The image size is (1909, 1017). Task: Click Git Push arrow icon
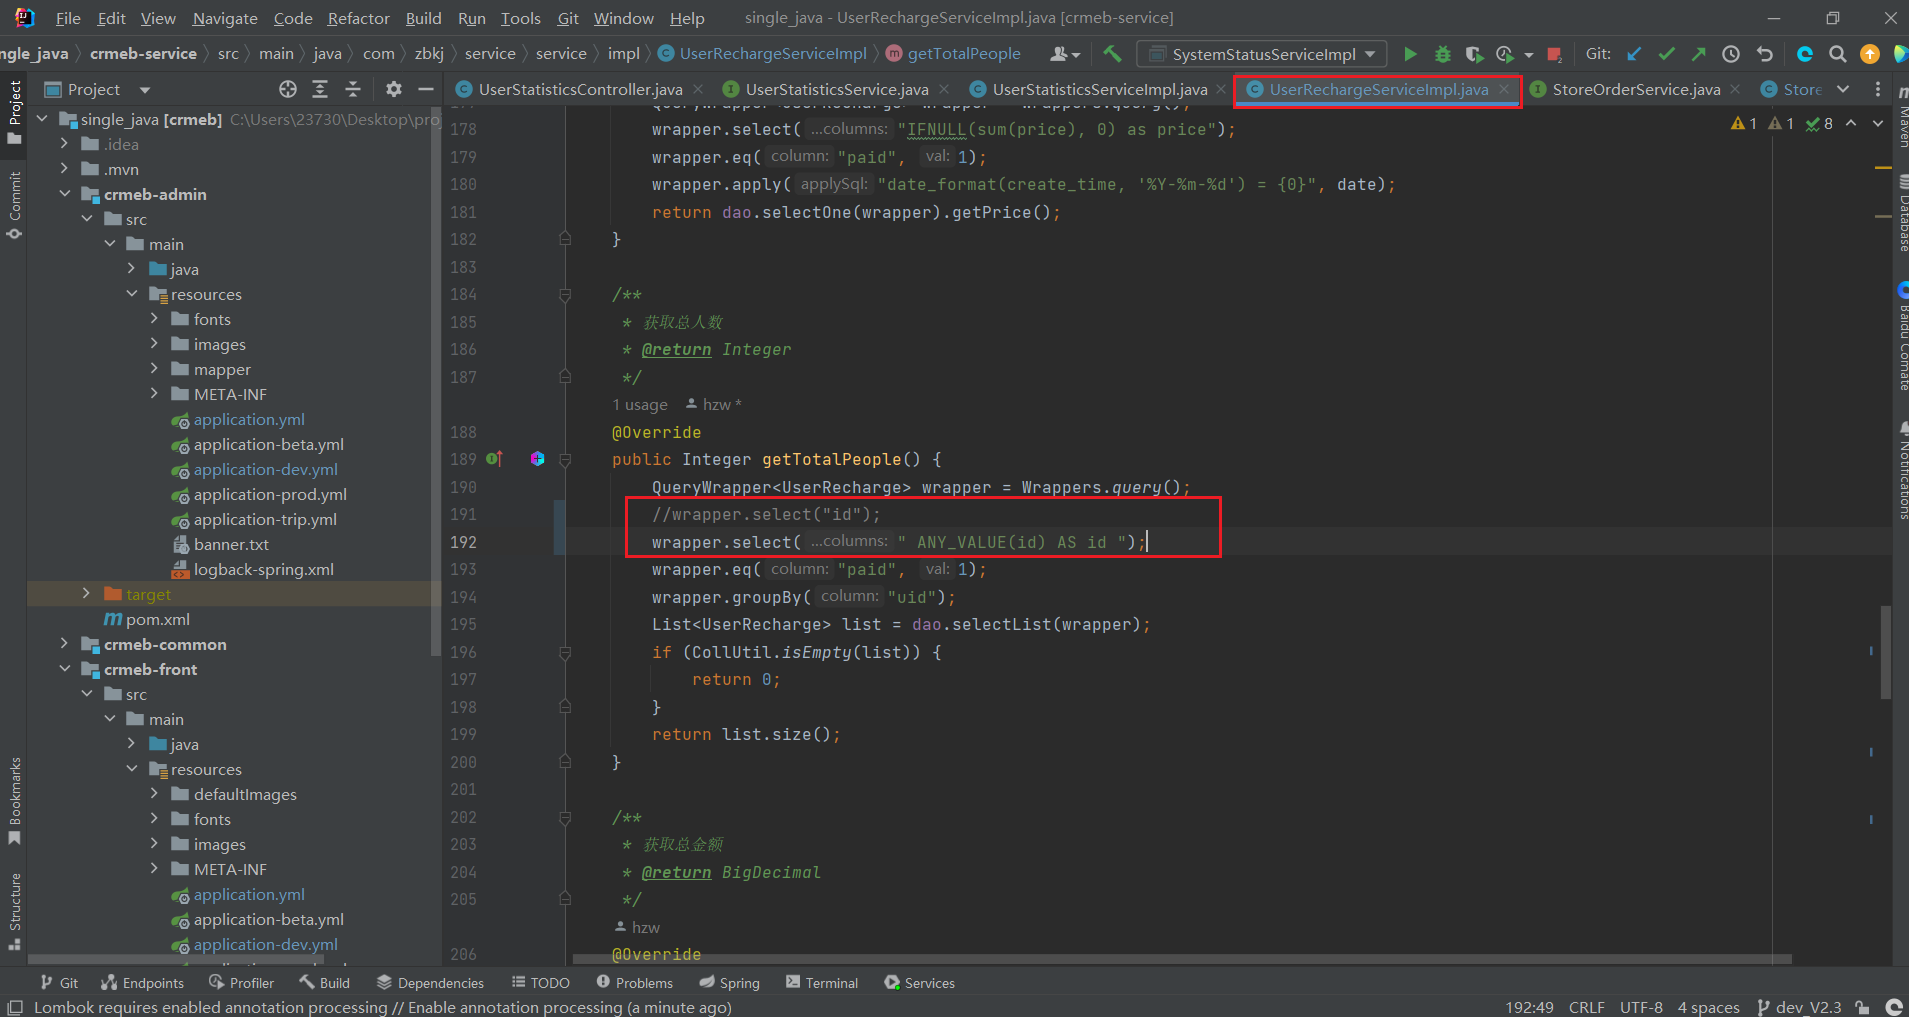pyautogui.click(x=1698, y=54)
